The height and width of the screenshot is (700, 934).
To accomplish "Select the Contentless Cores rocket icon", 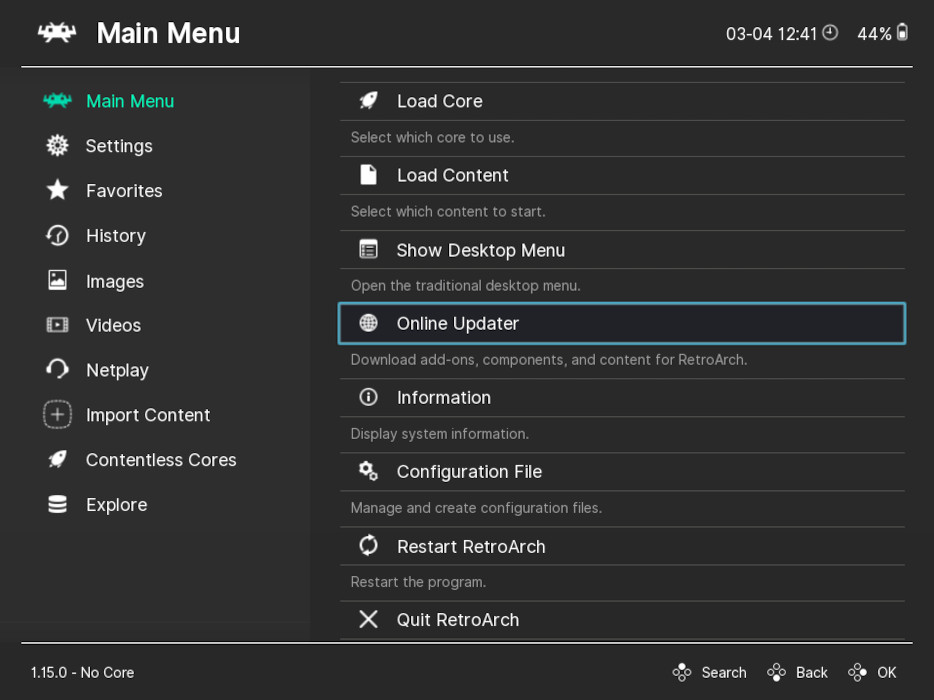I will (57, 459).
